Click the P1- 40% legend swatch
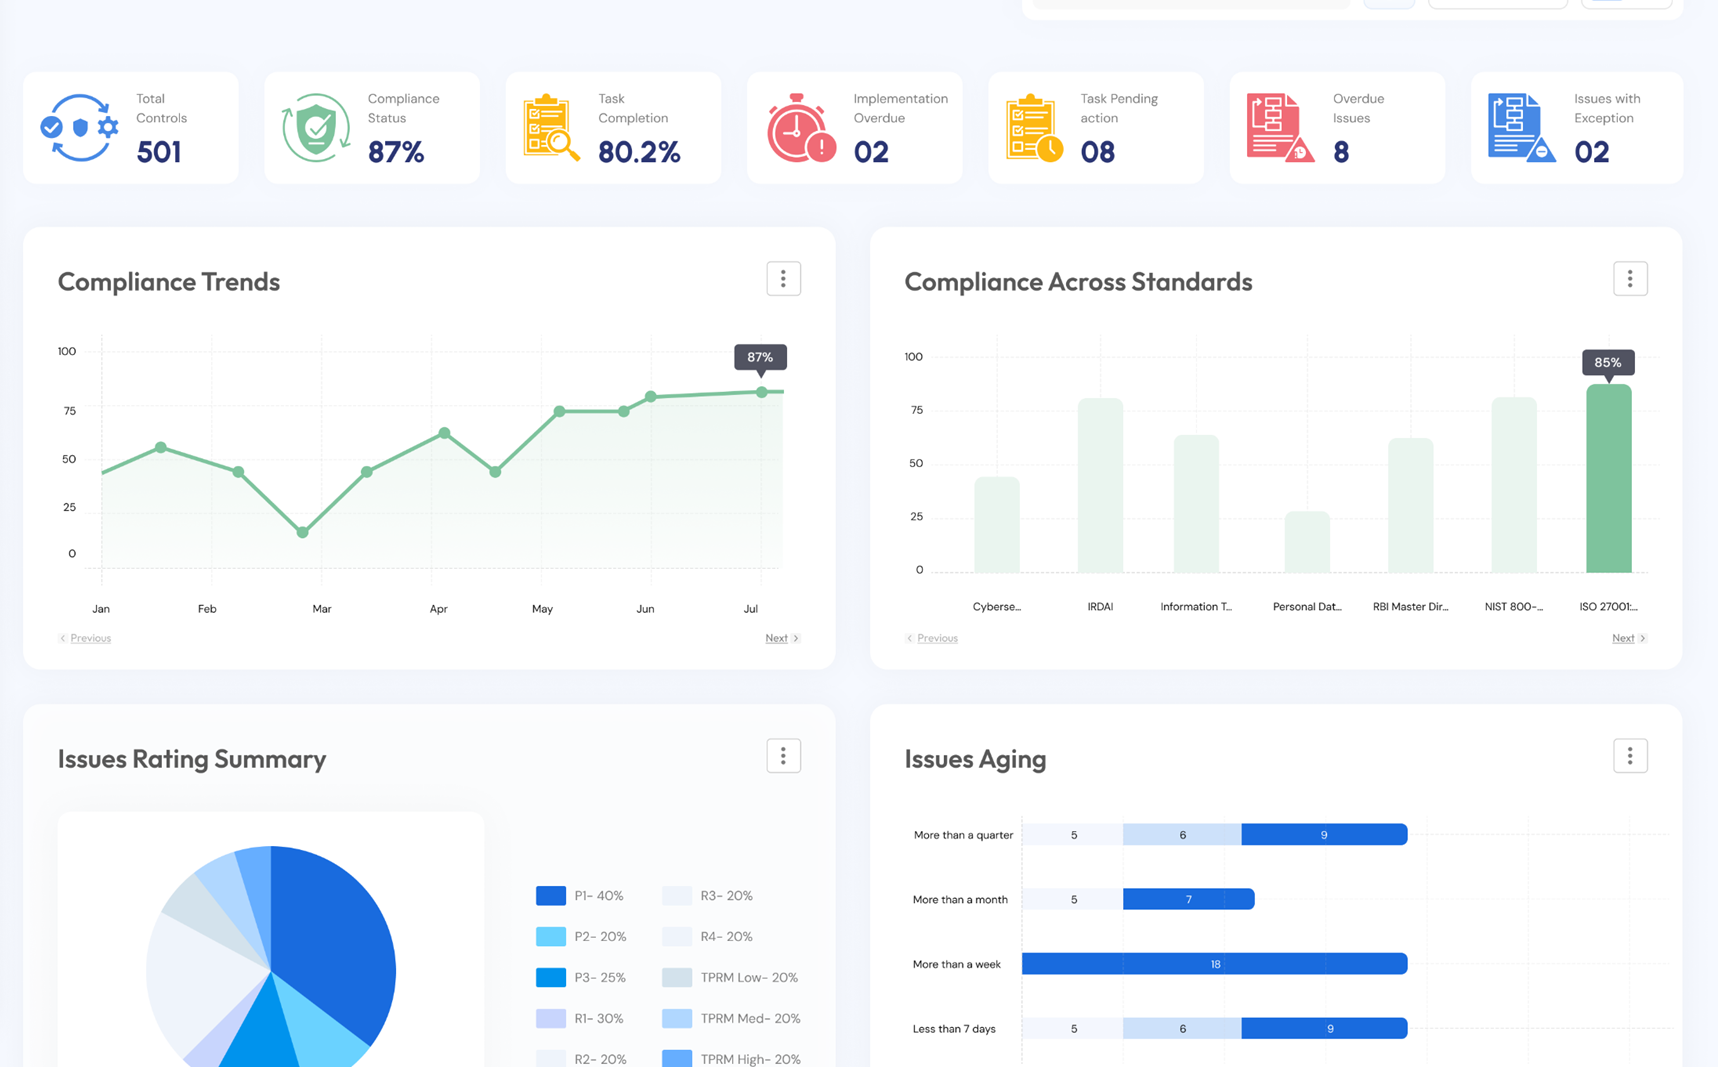Image resolution: width=1718 pixels, height=1067 pixels. pos(551,896)
